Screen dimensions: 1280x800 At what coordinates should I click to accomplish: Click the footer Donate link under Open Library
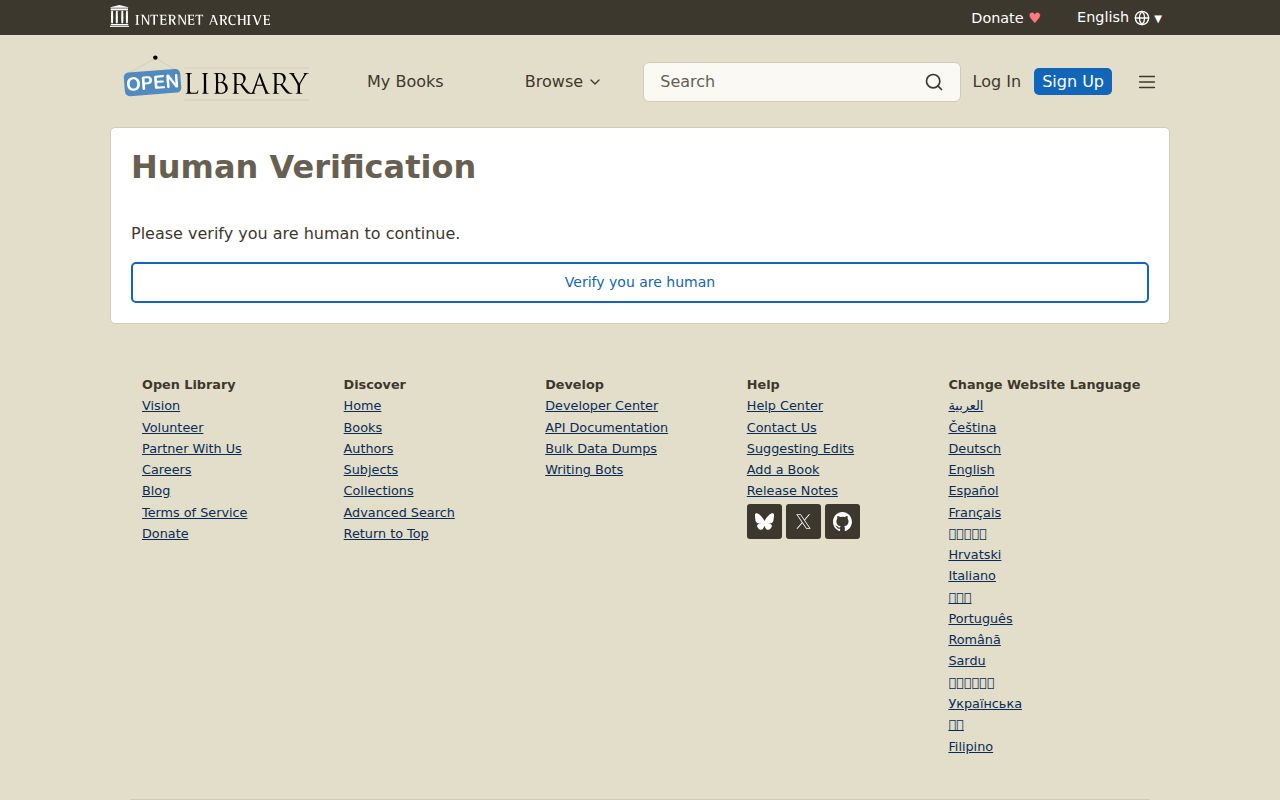click(165, 534)
